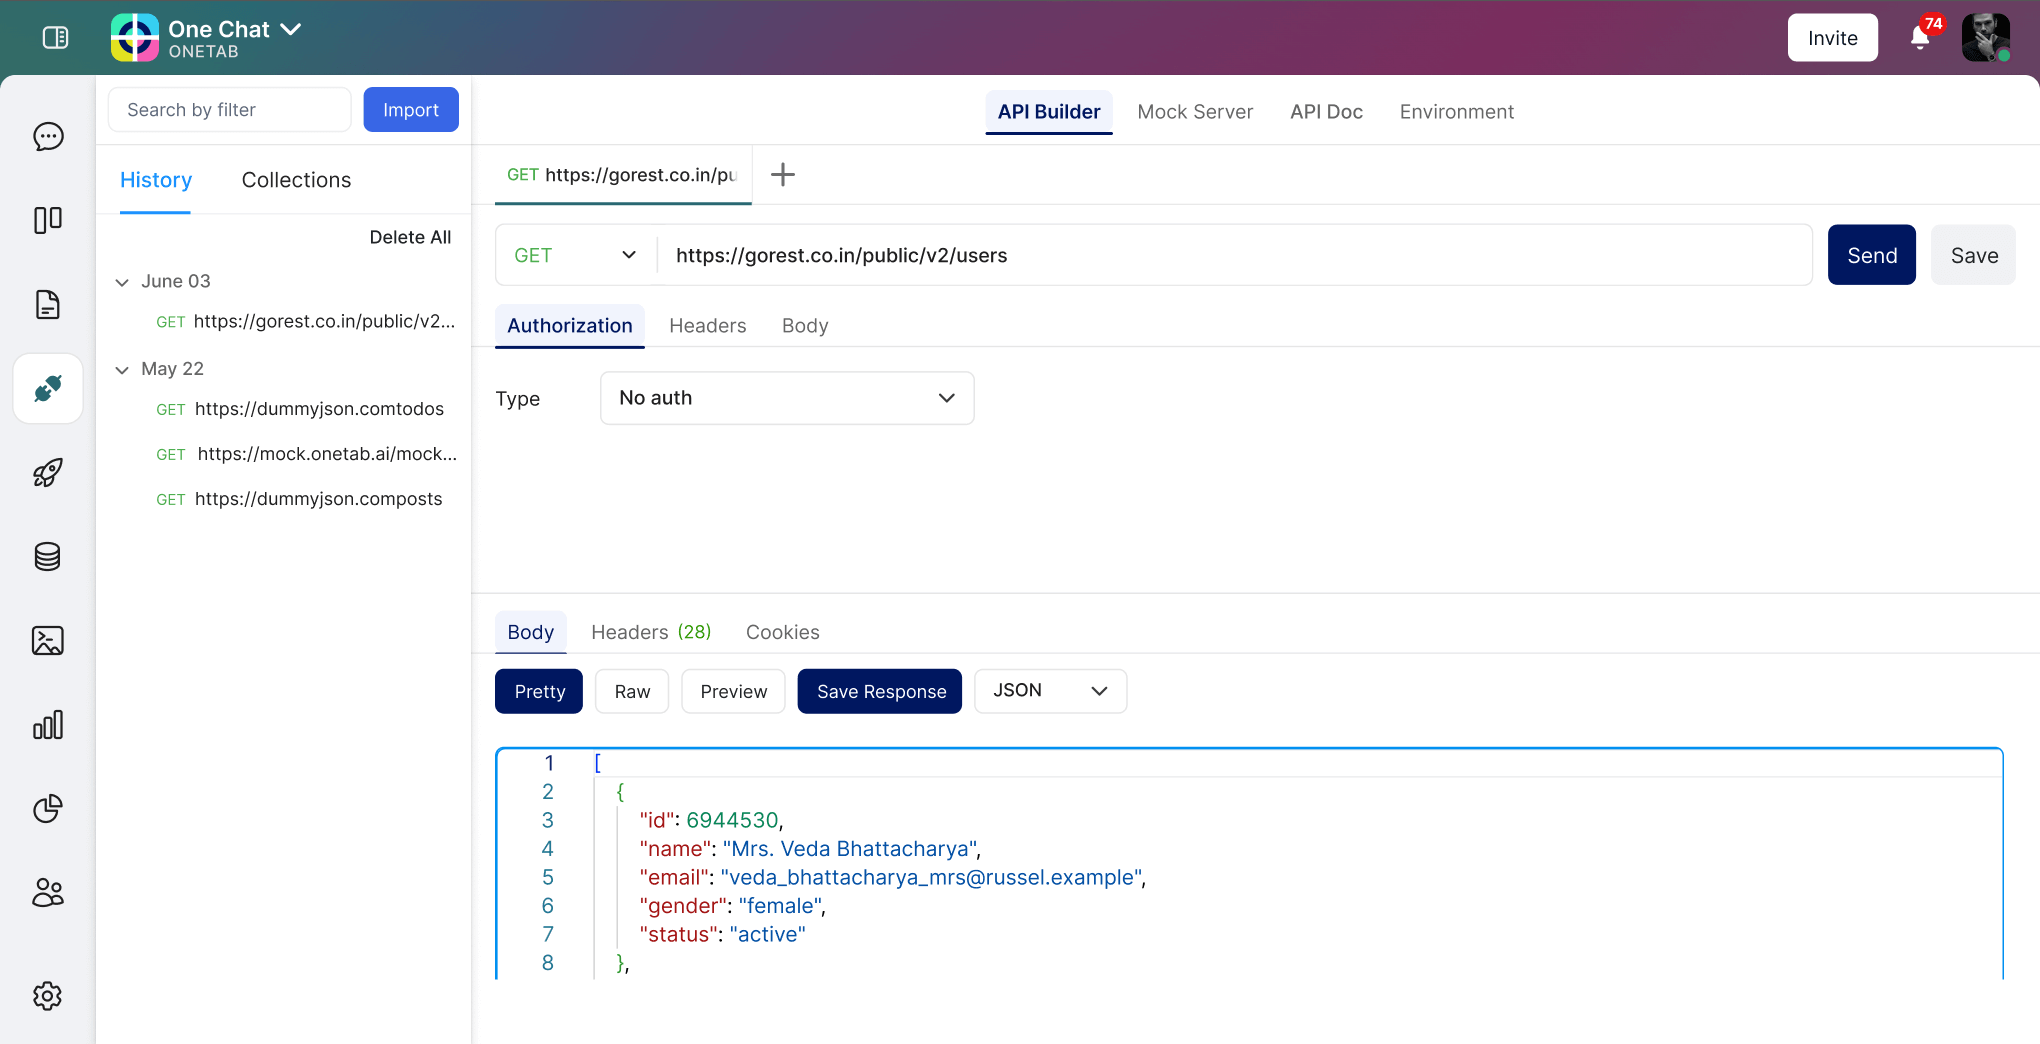This screenshot has width=2040, height=1044.
Task: Focus the request URL input field
Action: click(1234, 255)
